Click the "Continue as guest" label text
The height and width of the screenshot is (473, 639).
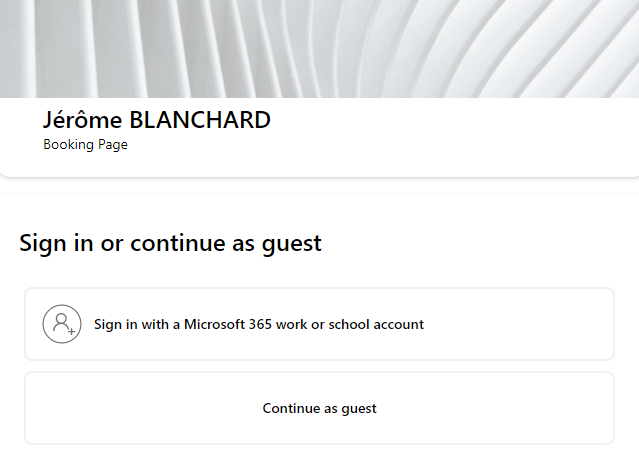click(x=319, y=408)
